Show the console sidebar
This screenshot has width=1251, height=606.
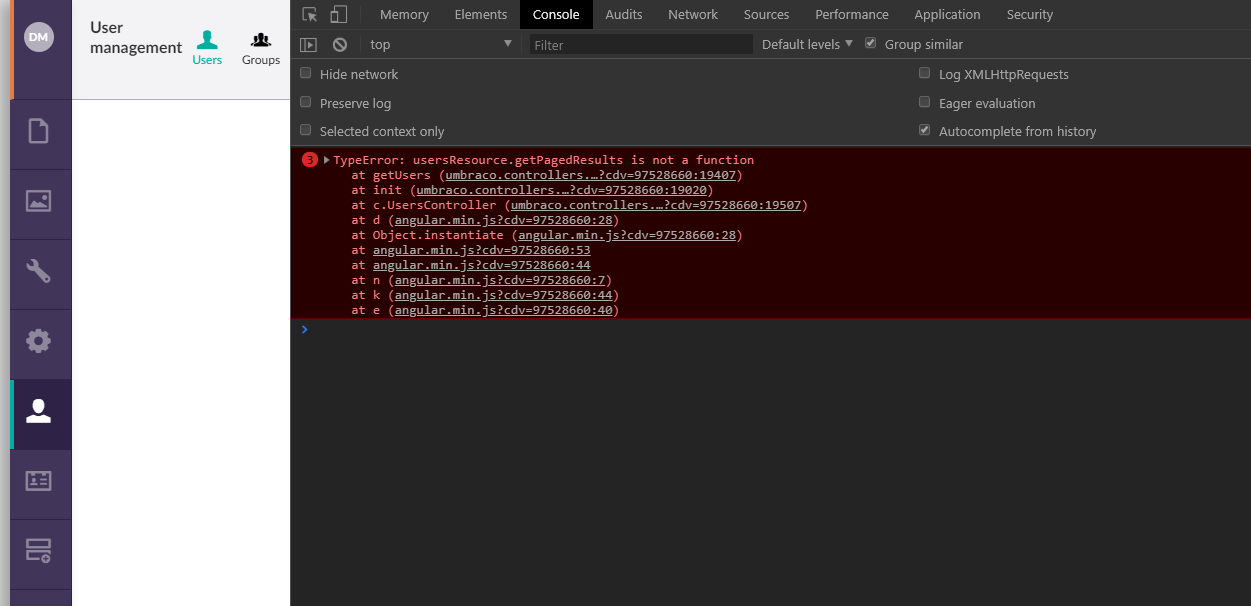tap(309, 44)
